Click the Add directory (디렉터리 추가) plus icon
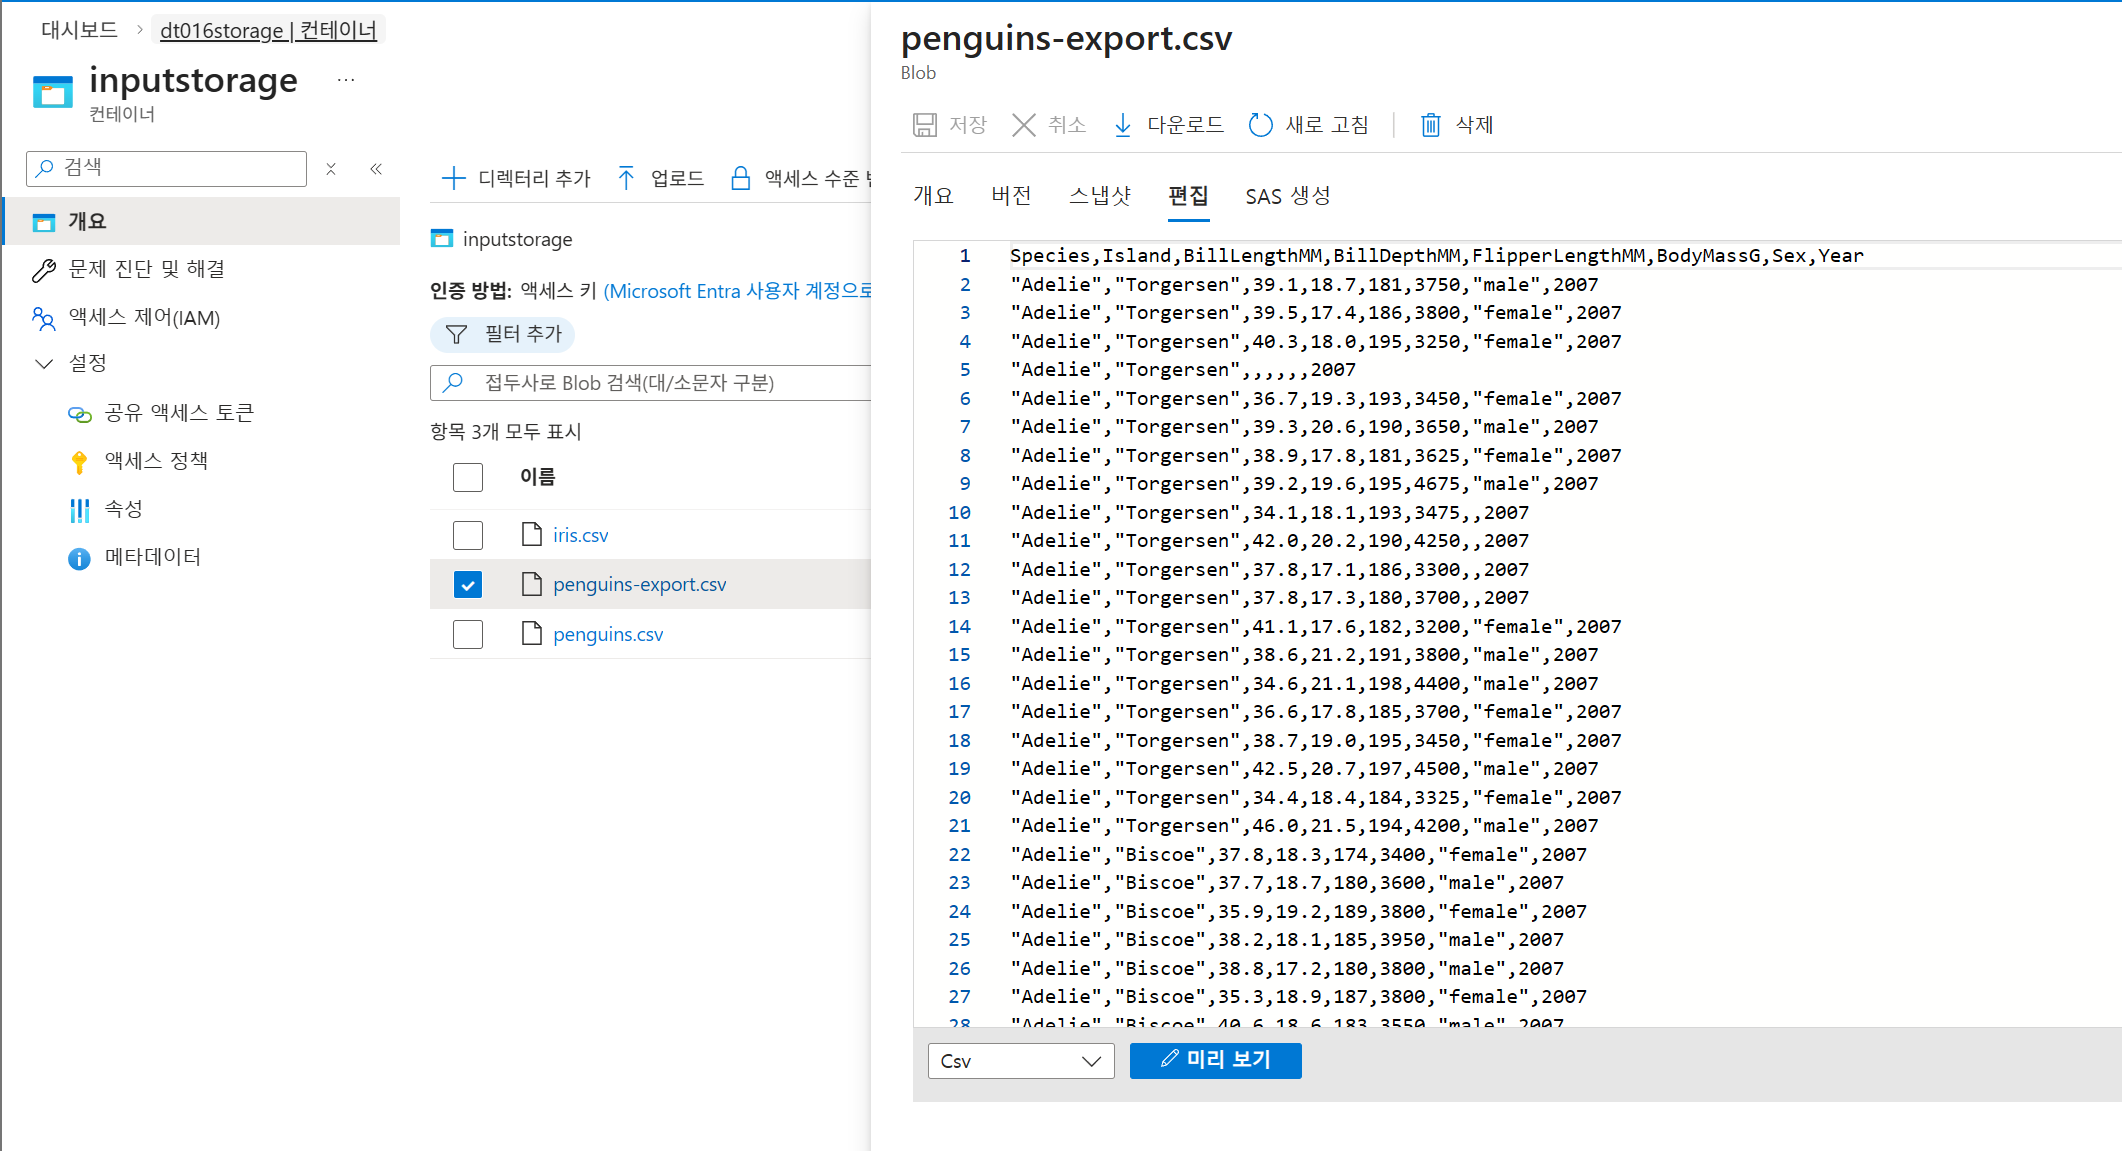 click(x=453, y=178)
